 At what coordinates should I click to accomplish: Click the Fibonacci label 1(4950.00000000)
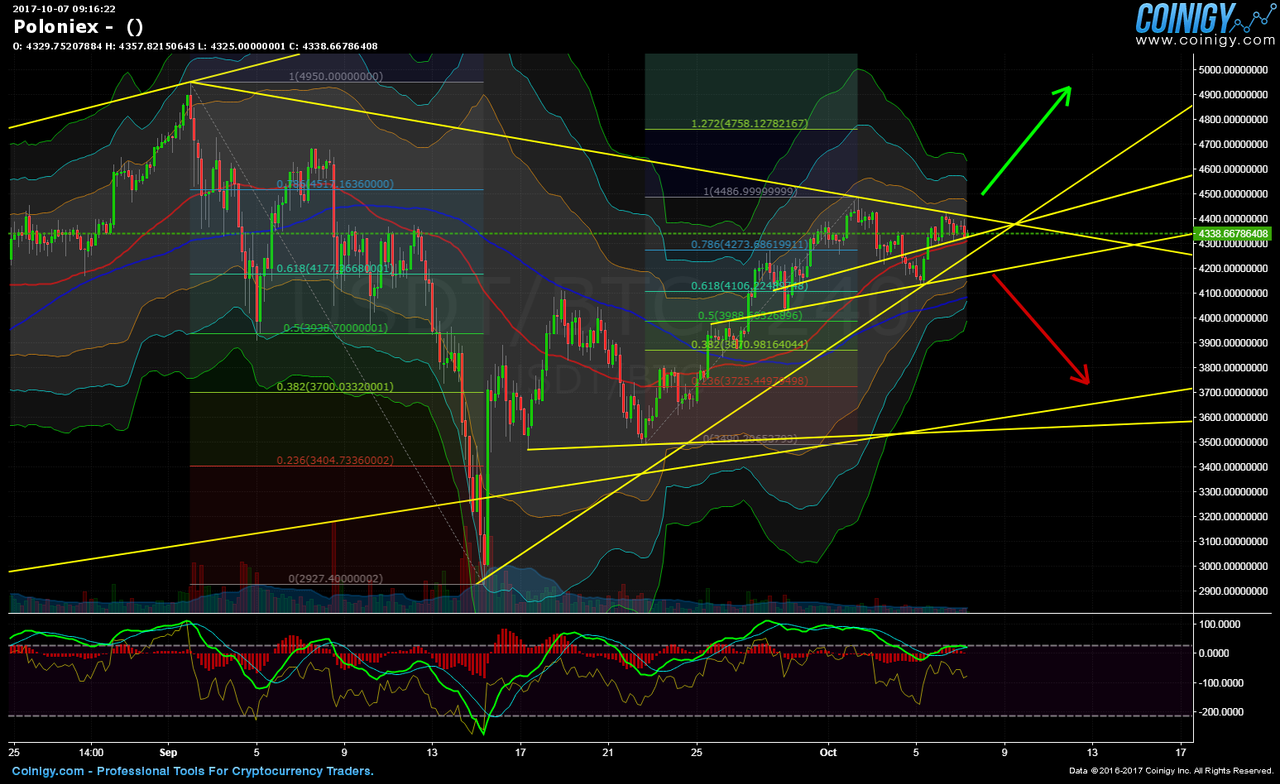tap(336, 76)
